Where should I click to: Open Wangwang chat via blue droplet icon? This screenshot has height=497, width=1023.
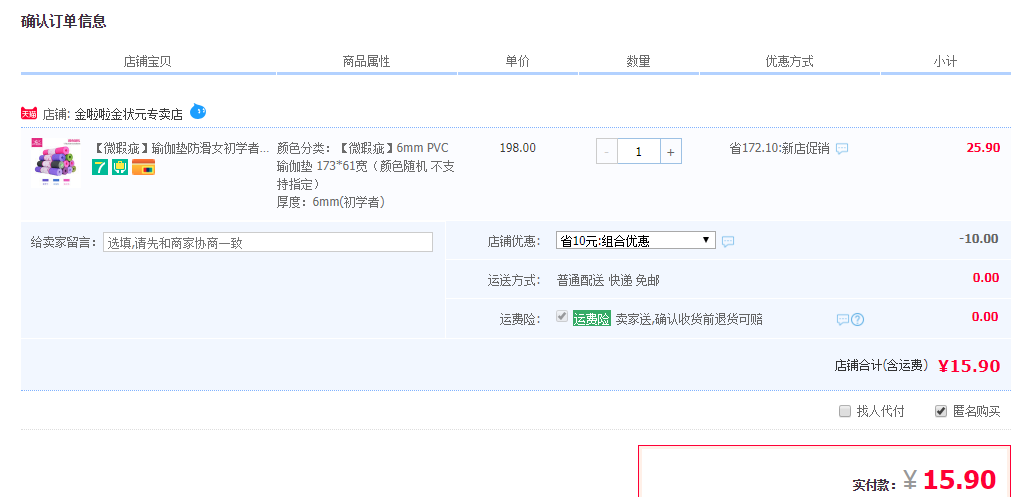coord(198,112)
